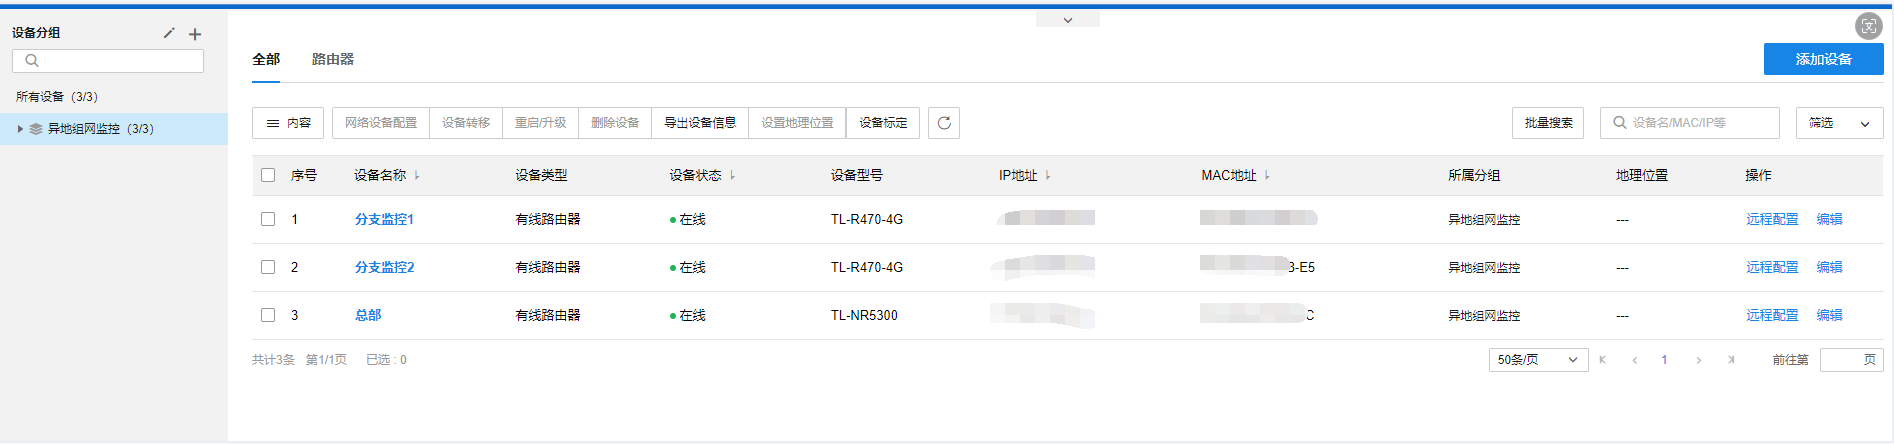1894x444 pixels.
Task: Tick the checkbox for 分支监控1 row
Action: pyautogui.click(x=268, y=219)
